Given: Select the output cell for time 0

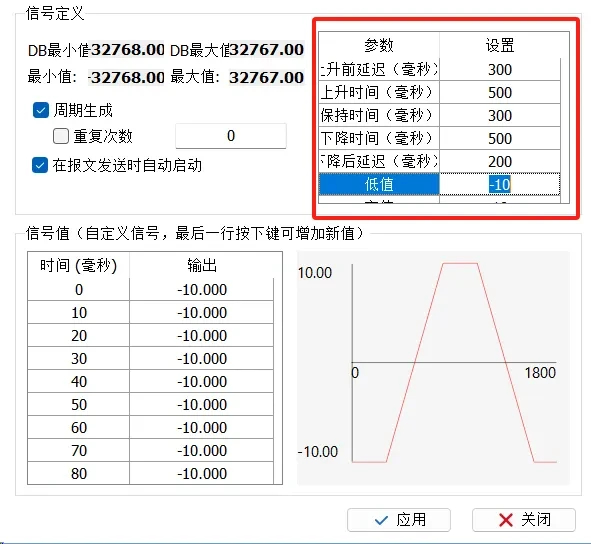Looking at the screenshot, I should (x=202, y=290).
